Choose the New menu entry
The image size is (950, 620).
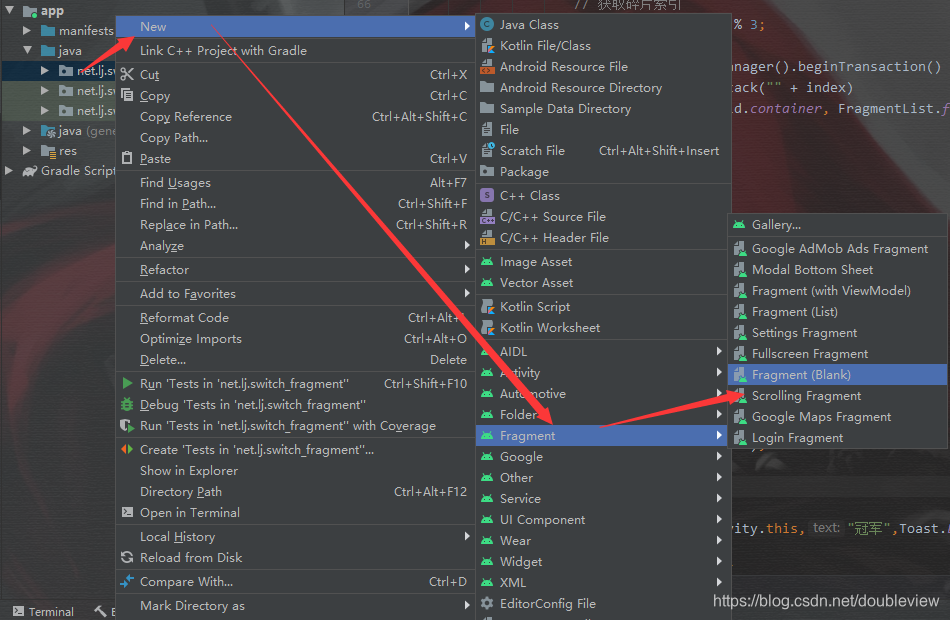[295, 27]
